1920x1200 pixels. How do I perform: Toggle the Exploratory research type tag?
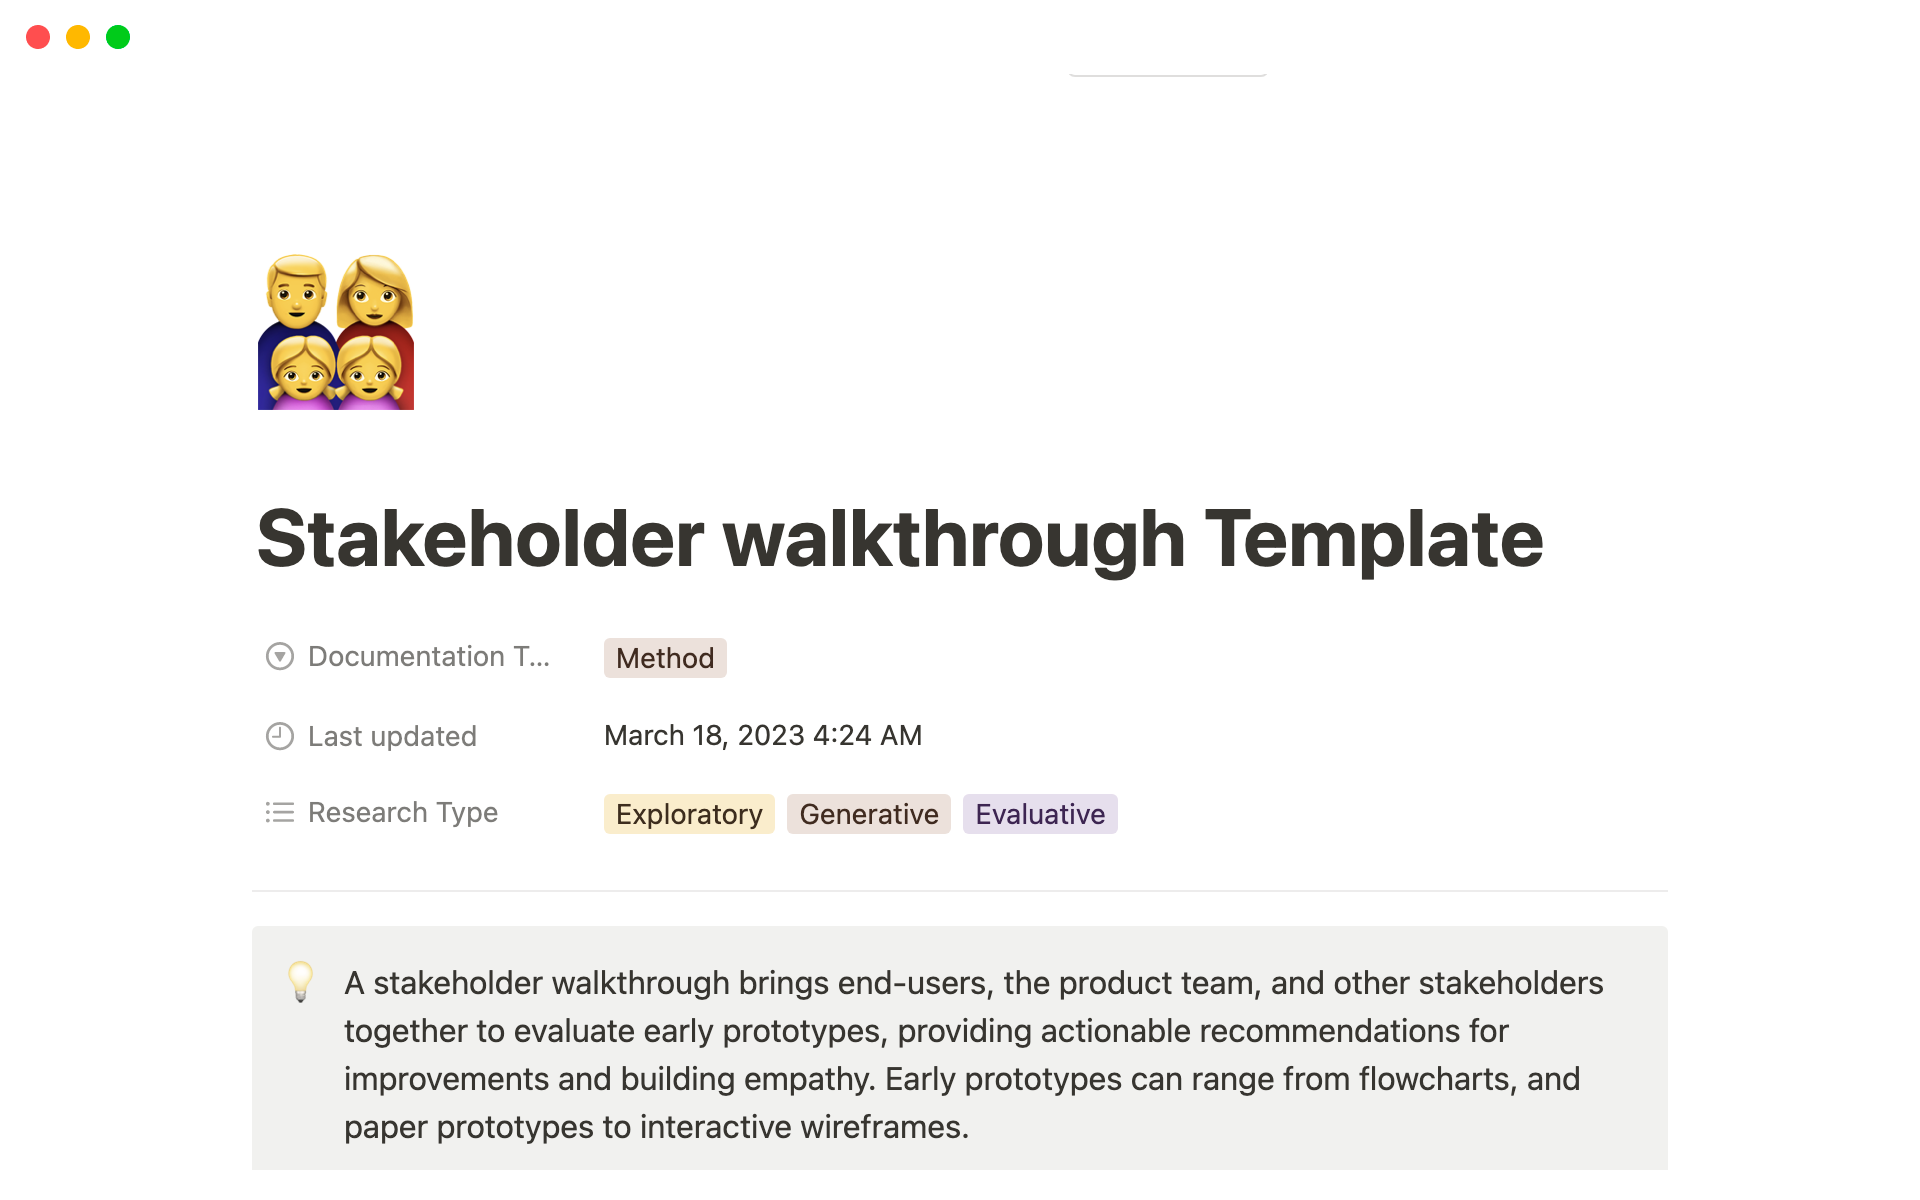pos(690,813)
